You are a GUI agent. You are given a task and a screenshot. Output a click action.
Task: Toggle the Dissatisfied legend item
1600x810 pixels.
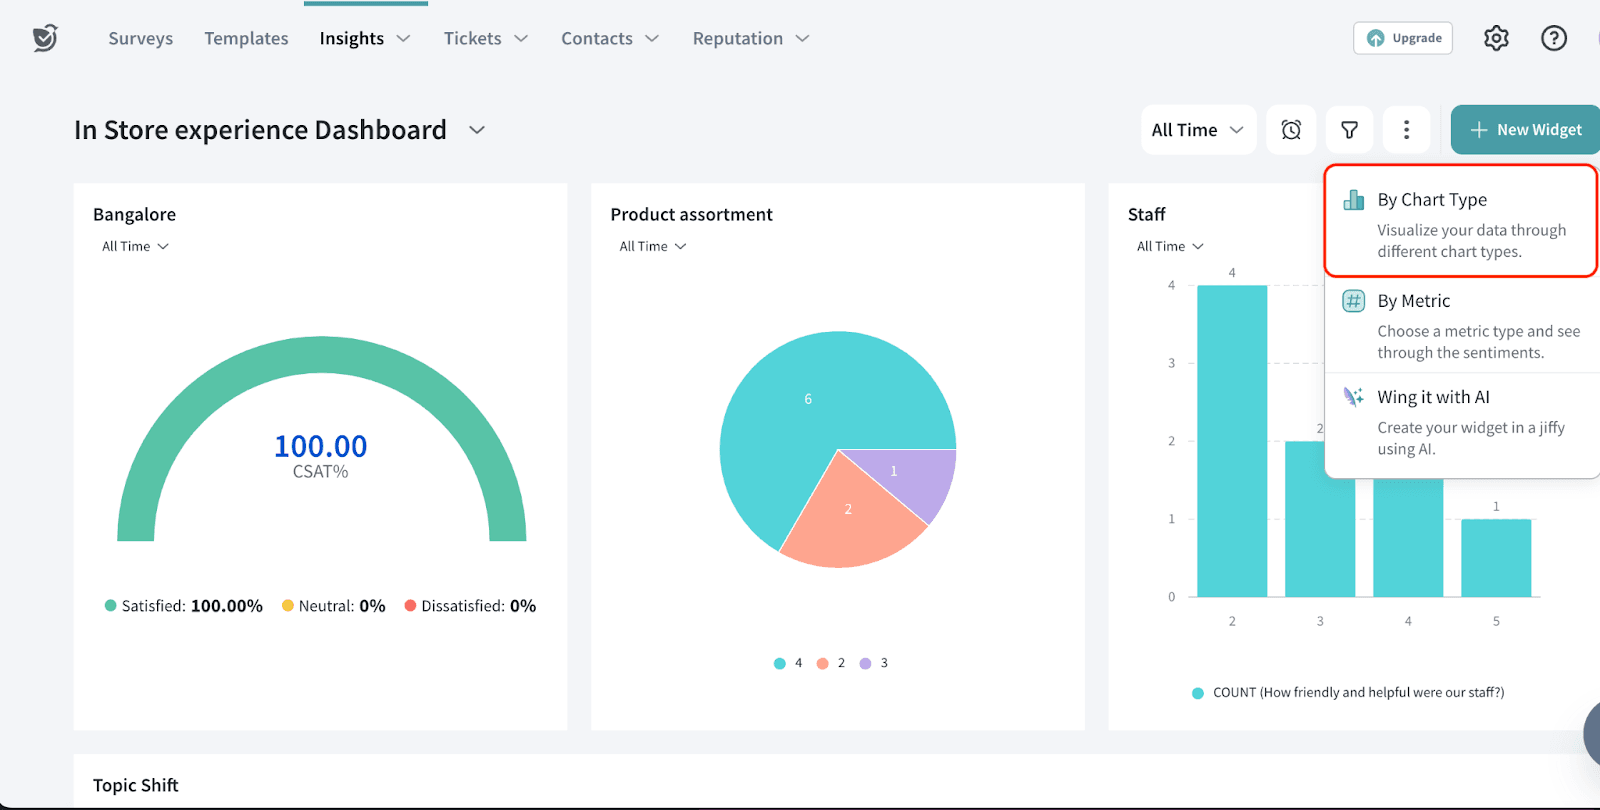(470, 606)
